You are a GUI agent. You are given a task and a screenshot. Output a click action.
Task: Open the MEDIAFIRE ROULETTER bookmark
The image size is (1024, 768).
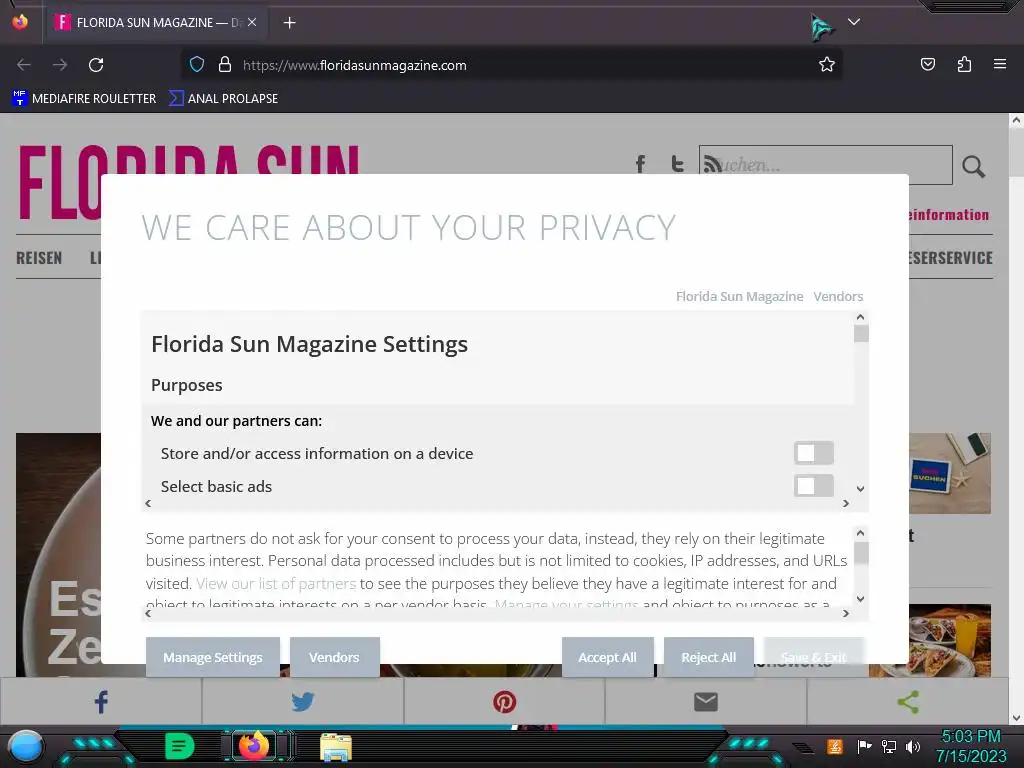click(84, 99)
